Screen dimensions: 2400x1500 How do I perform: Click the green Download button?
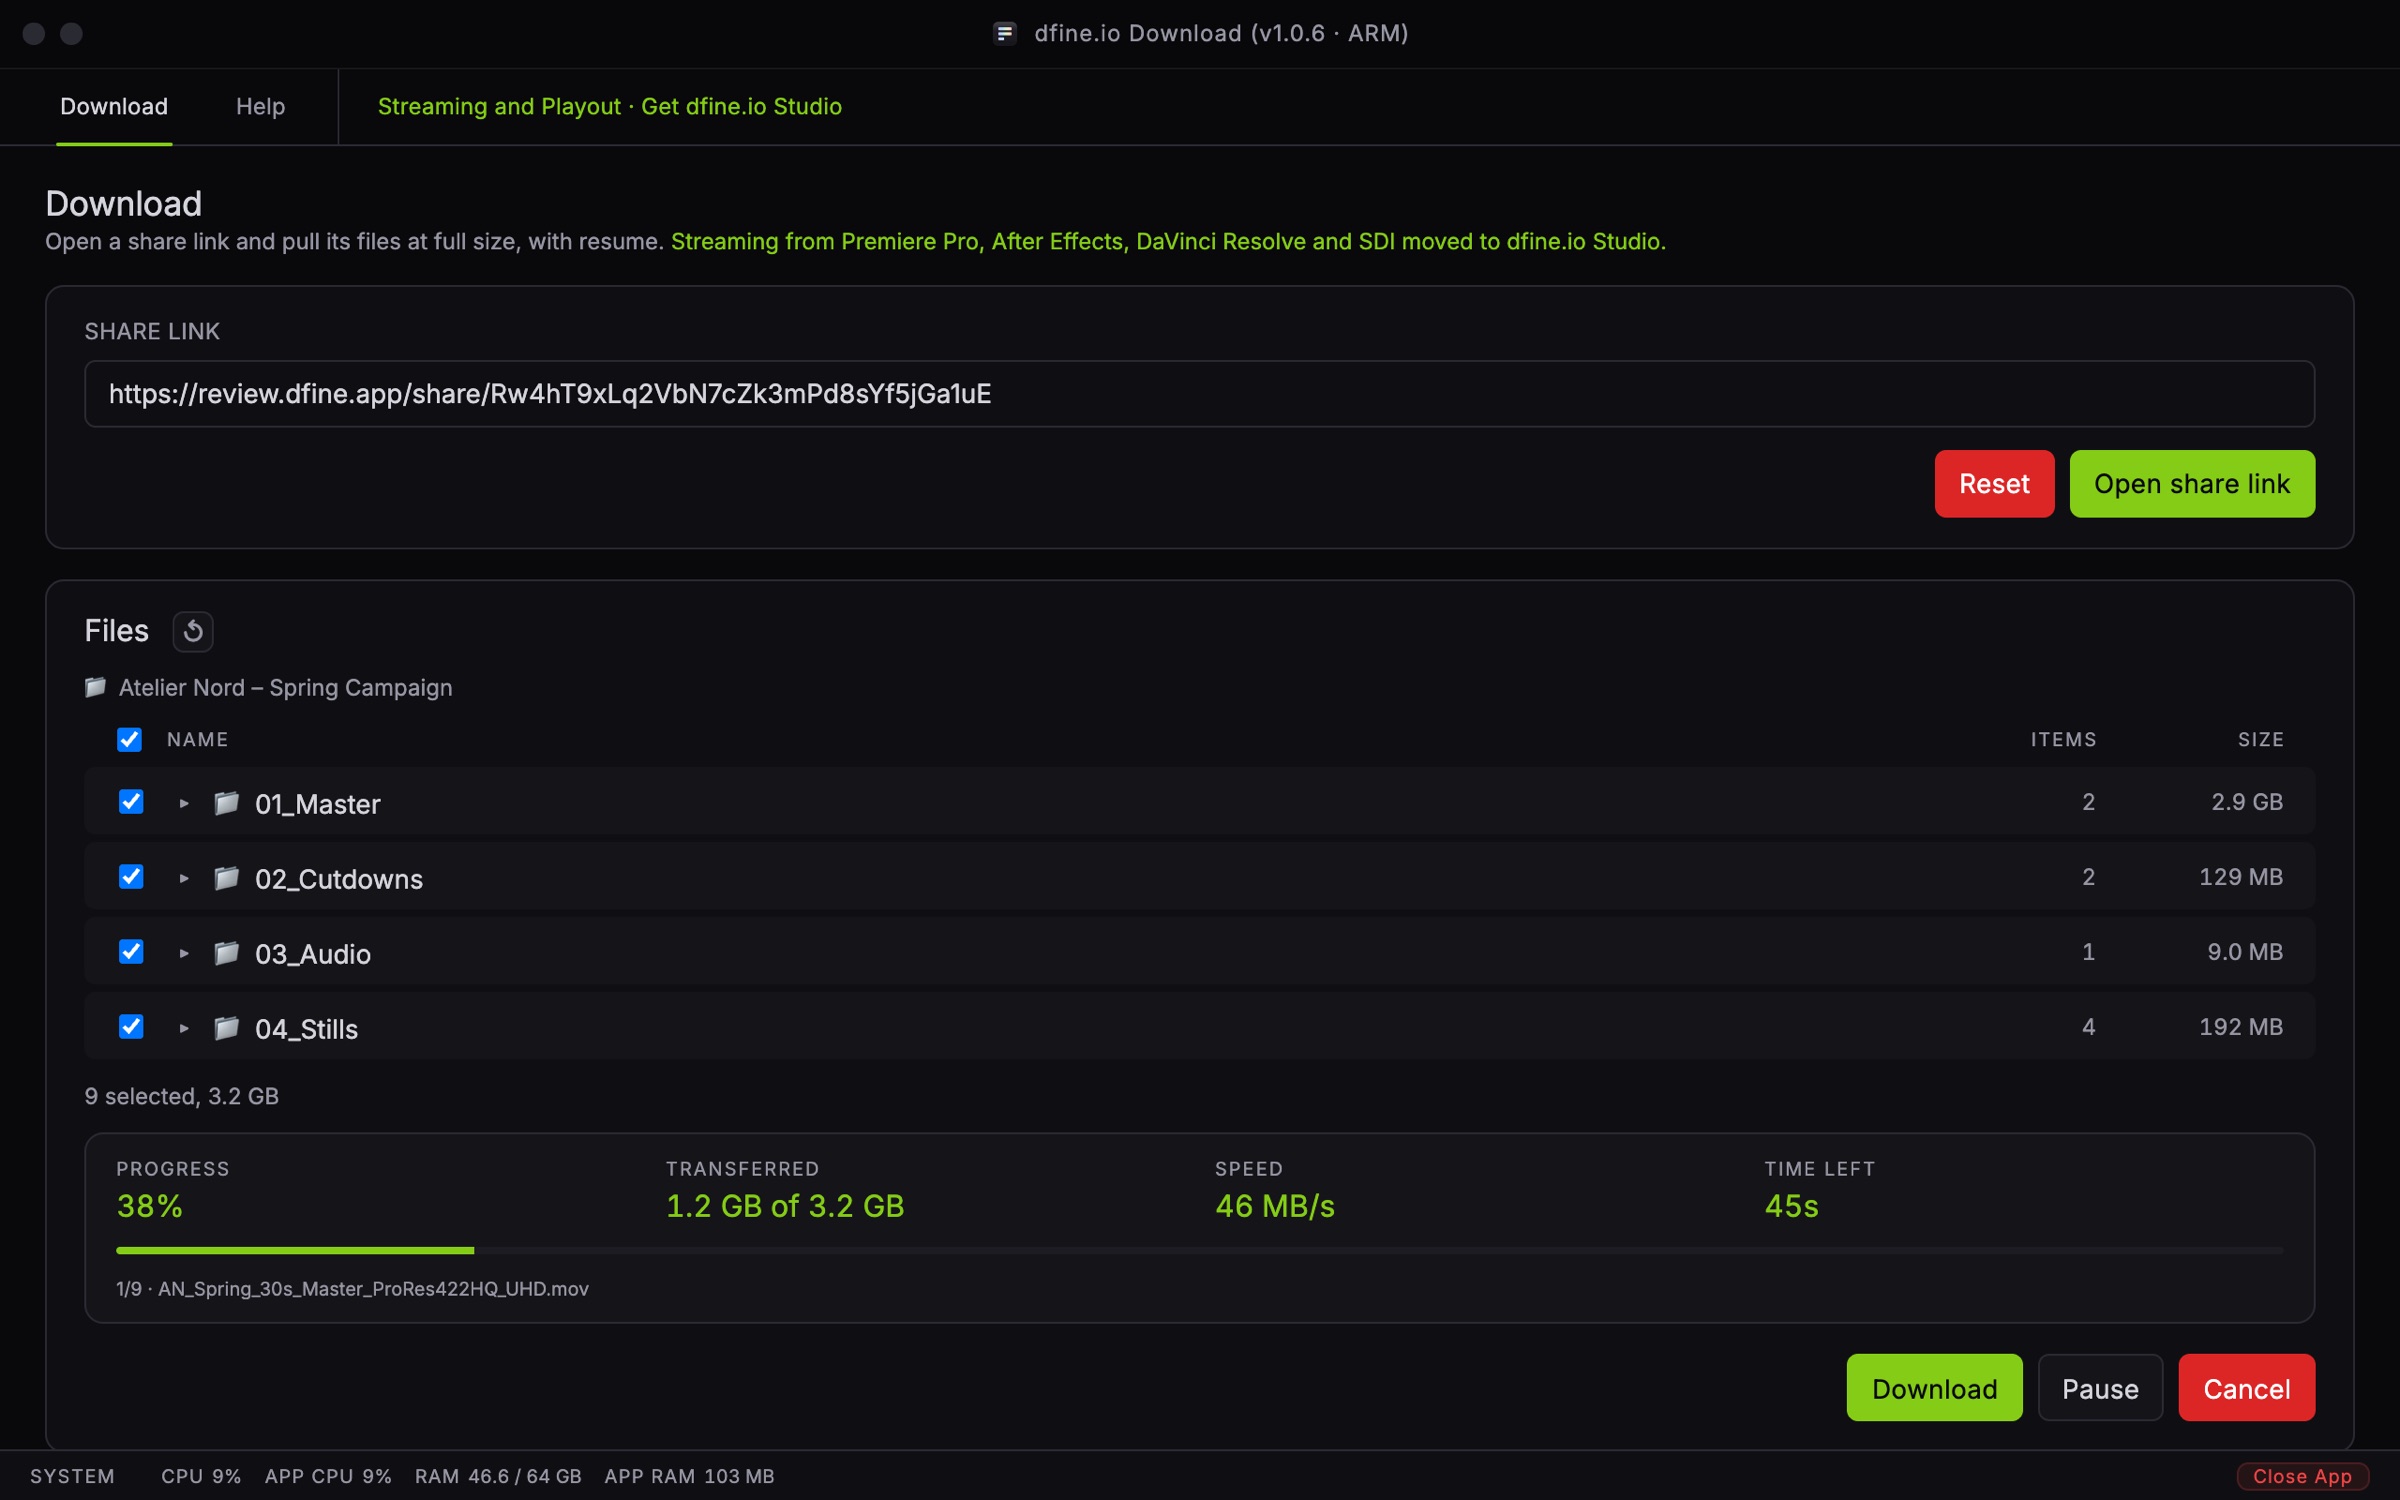click(1934, 1388)
